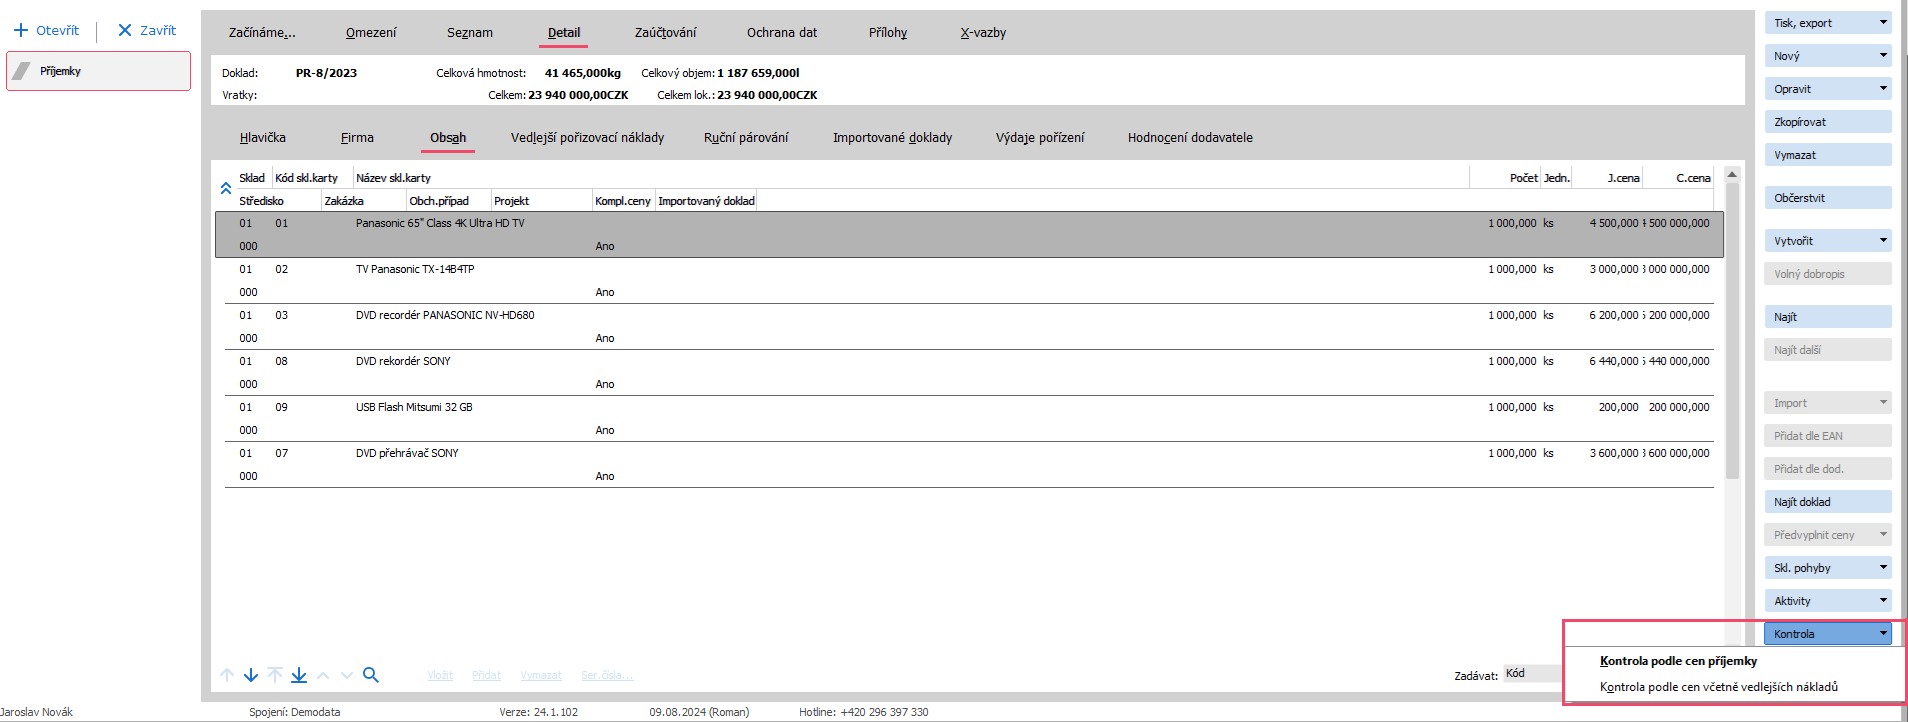Select row TV Panasonic TX-14B4TP
The width and height of the screenshot is (1908, 722).
pyautogui.click(x=969, y=280)
